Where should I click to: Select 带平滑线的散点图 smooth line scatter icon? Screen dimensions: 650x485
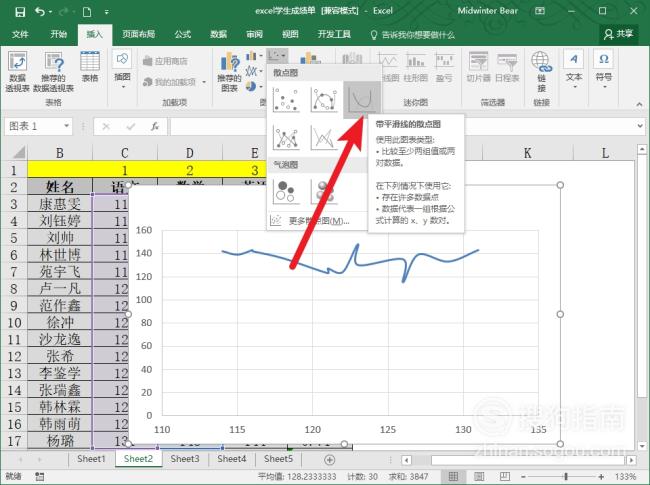[x=361, y=100]
